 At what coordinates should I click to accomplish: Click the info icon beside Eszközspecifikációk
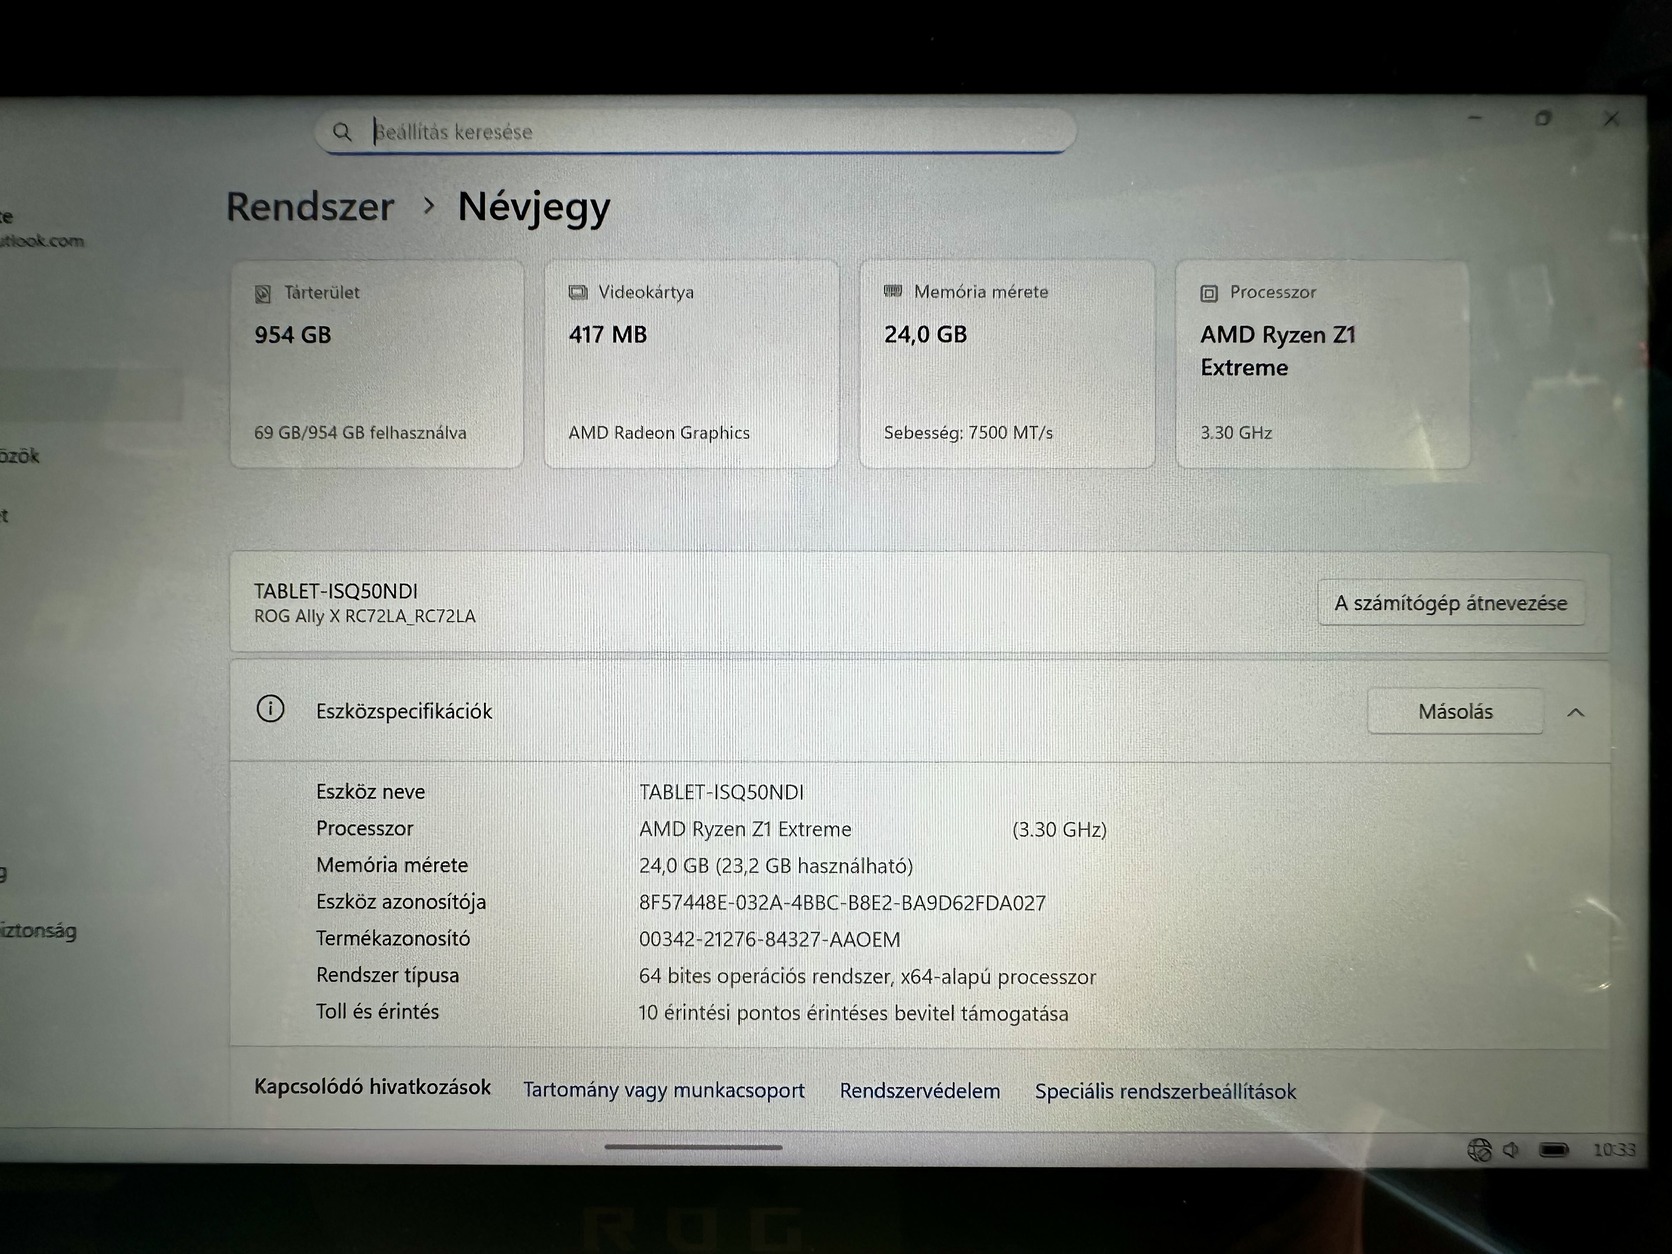[270, 709]
